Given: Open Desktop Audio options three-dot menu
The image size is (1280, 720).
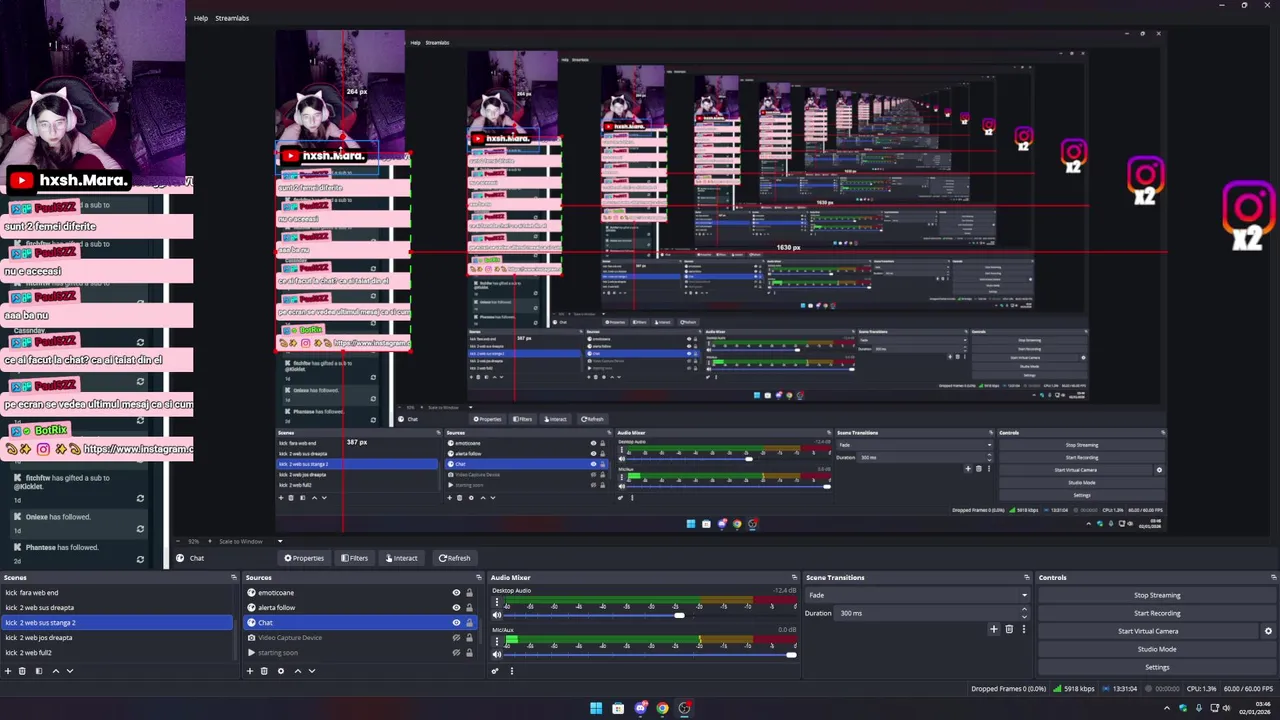Looking at the screenshot, I should tap(497, 602).
